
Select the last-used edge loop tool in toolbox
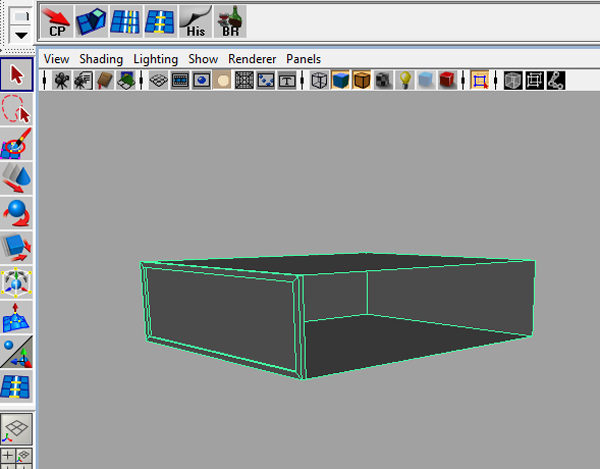16,386
